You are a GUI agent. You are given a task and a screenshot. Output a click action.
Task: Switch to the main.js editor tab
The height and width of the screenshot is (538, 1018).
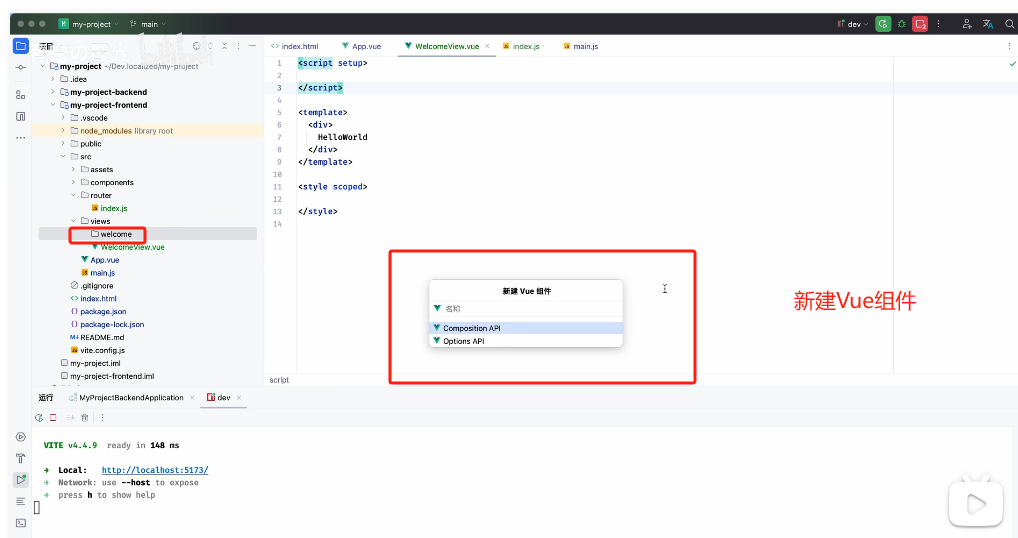581,46
